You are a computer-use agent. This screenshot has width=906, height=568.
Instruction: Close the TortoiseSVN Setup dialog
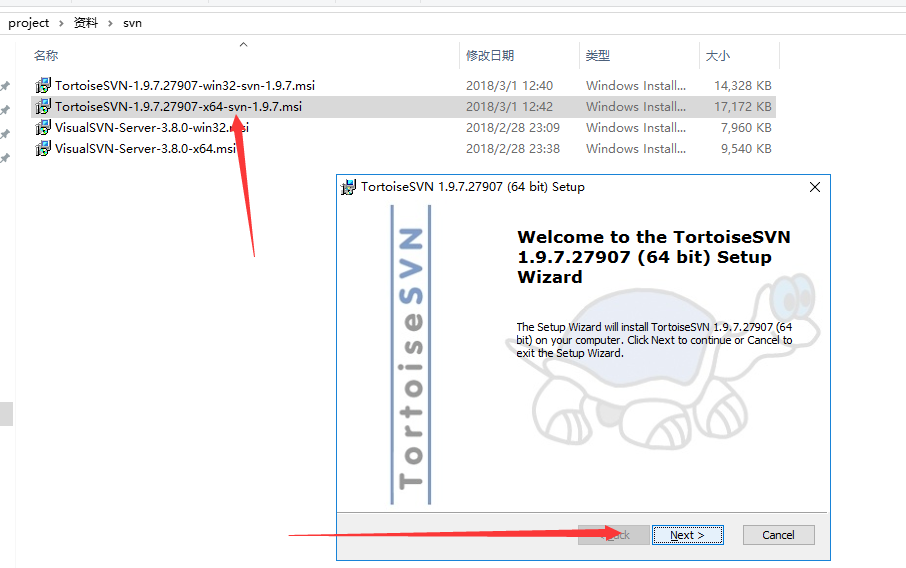coord(815,187)
